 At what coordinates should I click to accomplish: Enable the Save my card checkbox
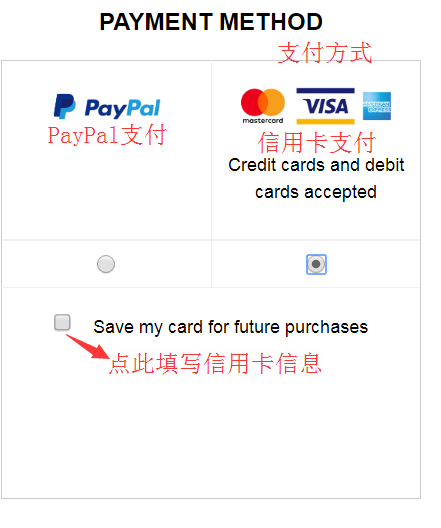62,322
